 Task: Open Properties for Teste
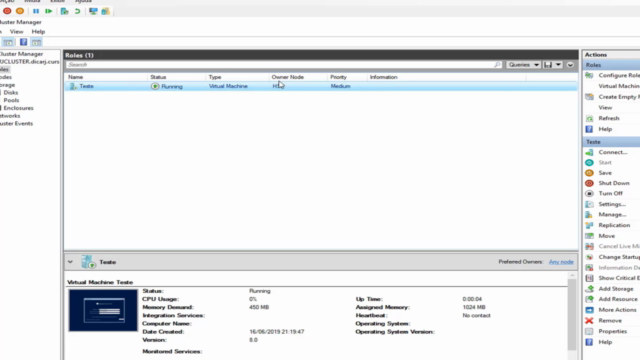[612, 331]
